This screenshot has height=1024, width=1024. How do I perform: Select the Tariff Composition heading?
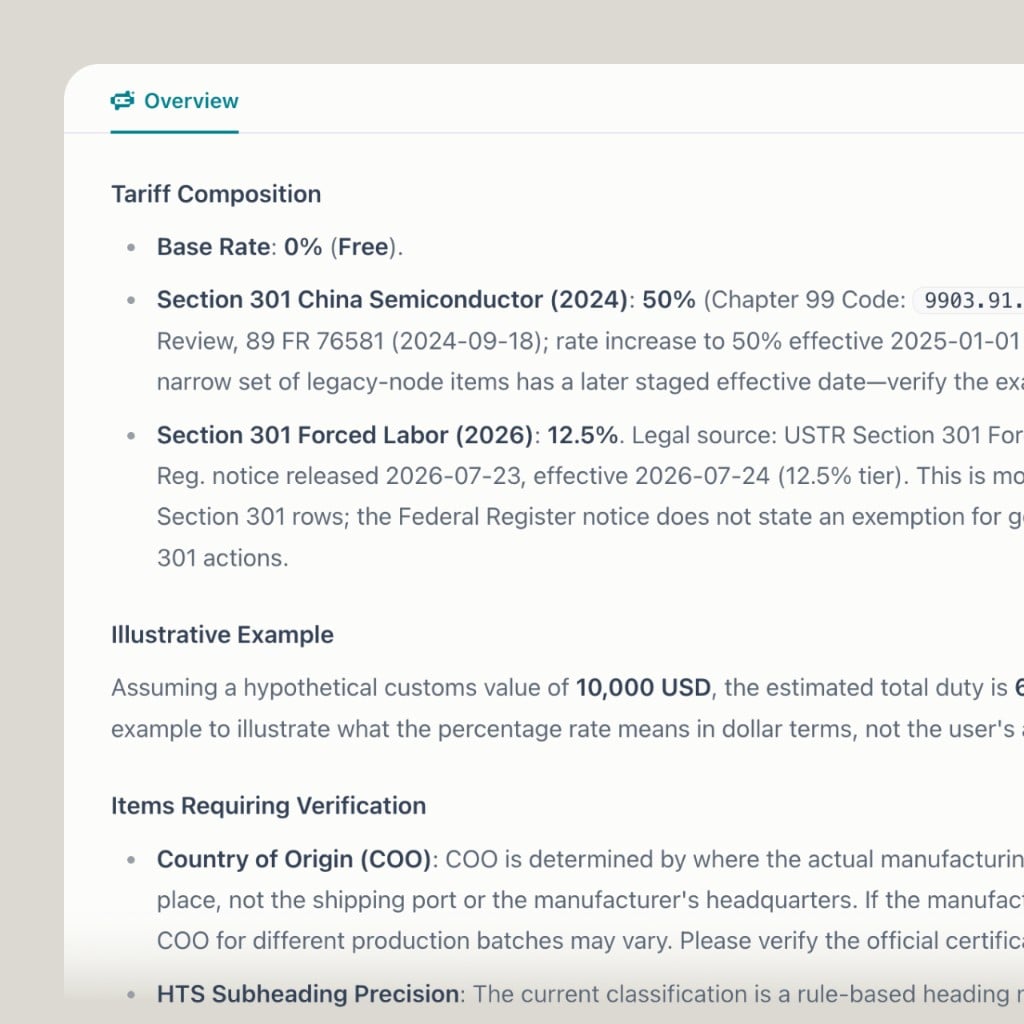click(x=216, y=194)
